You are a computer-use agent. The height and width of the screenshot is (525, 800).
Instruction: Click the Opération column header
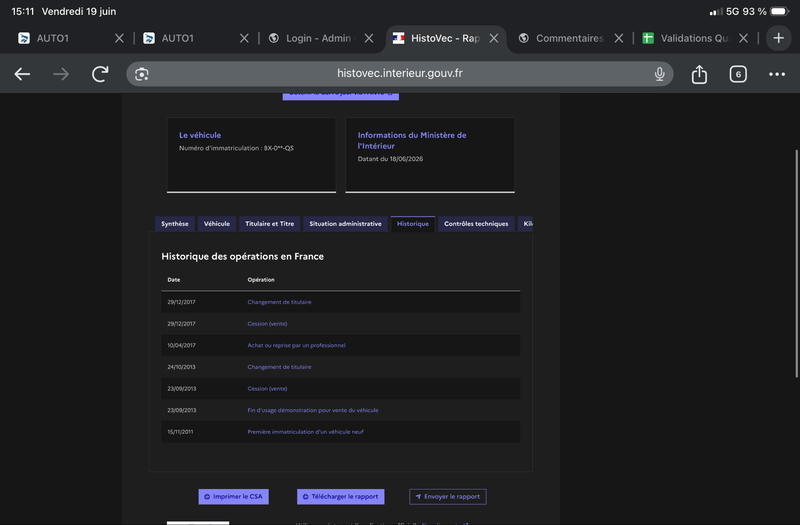click(x=261, y=280)
